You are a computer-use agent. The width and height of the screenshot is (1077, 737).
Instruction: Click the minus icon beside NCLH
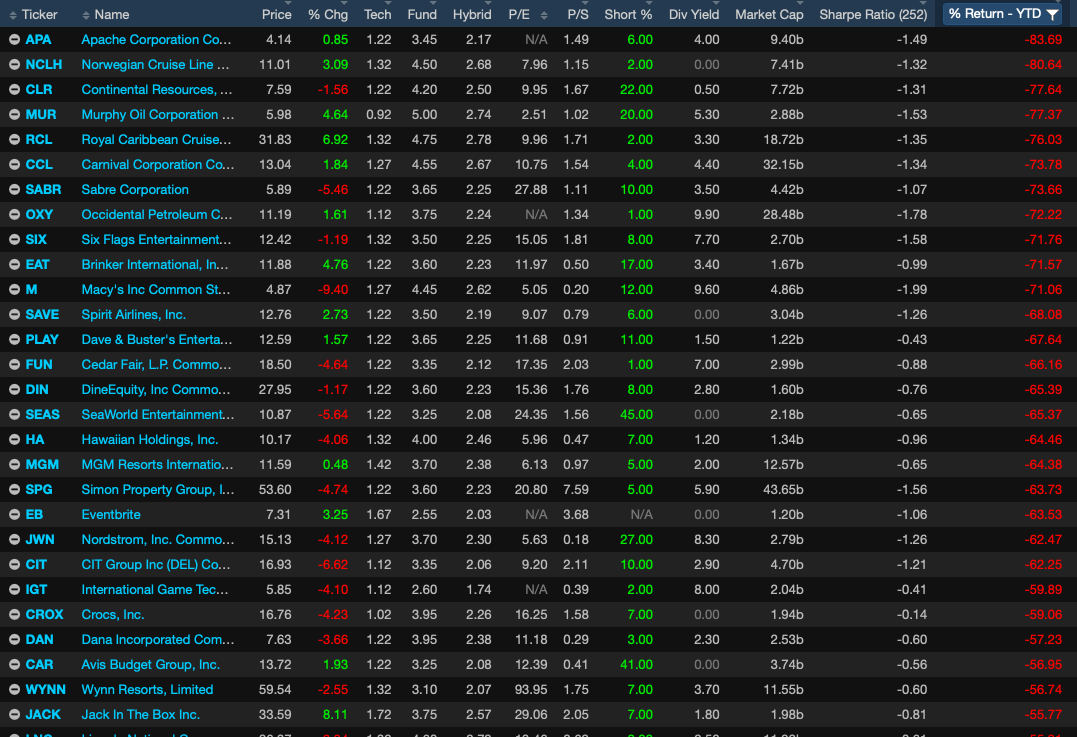14,65
